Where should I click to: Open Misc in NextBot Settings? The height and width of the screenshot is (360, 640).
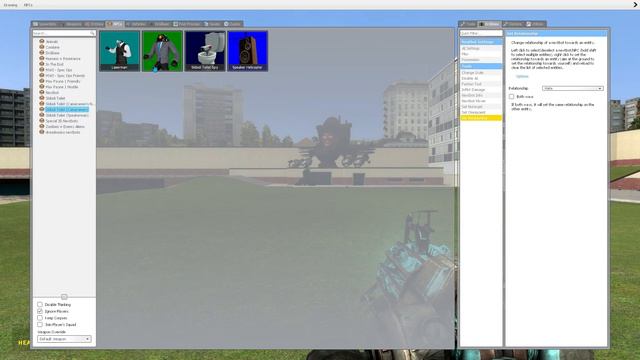(481, 54)
